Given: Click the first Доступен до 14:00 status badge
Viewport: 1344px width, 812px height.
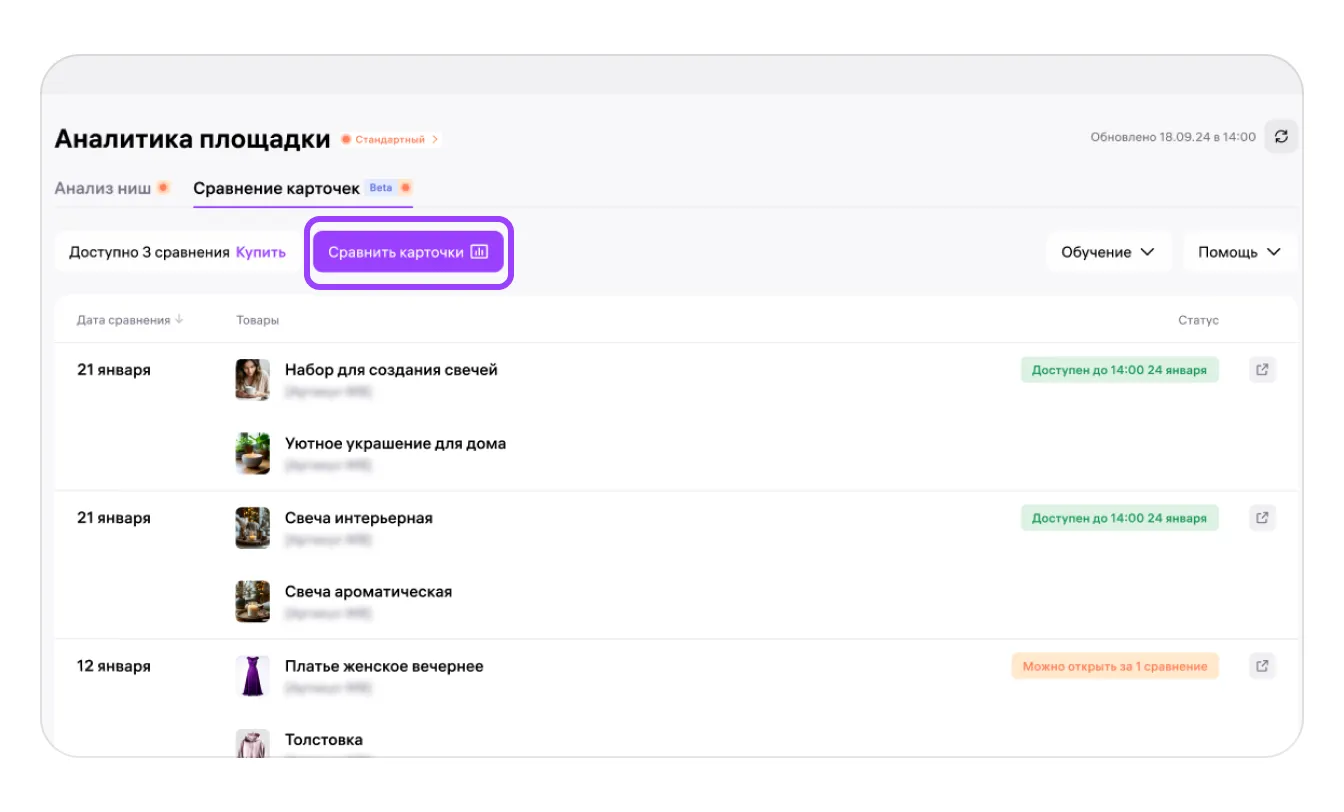Looking at the screenshot, I should click(x=1119, y=370).
